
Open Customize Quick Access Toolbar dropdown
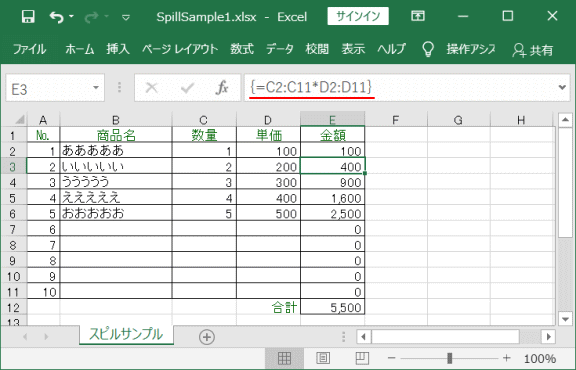(126, 17)
